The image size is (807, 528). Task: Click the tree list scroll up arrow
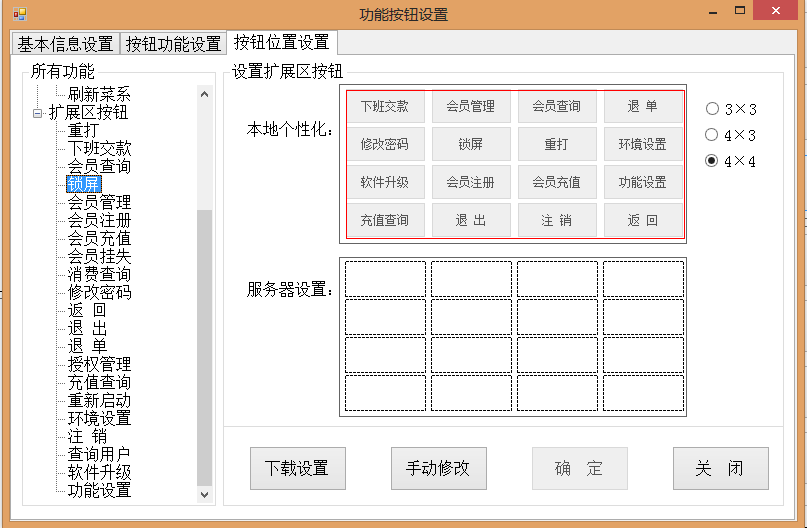click(204, 94)
